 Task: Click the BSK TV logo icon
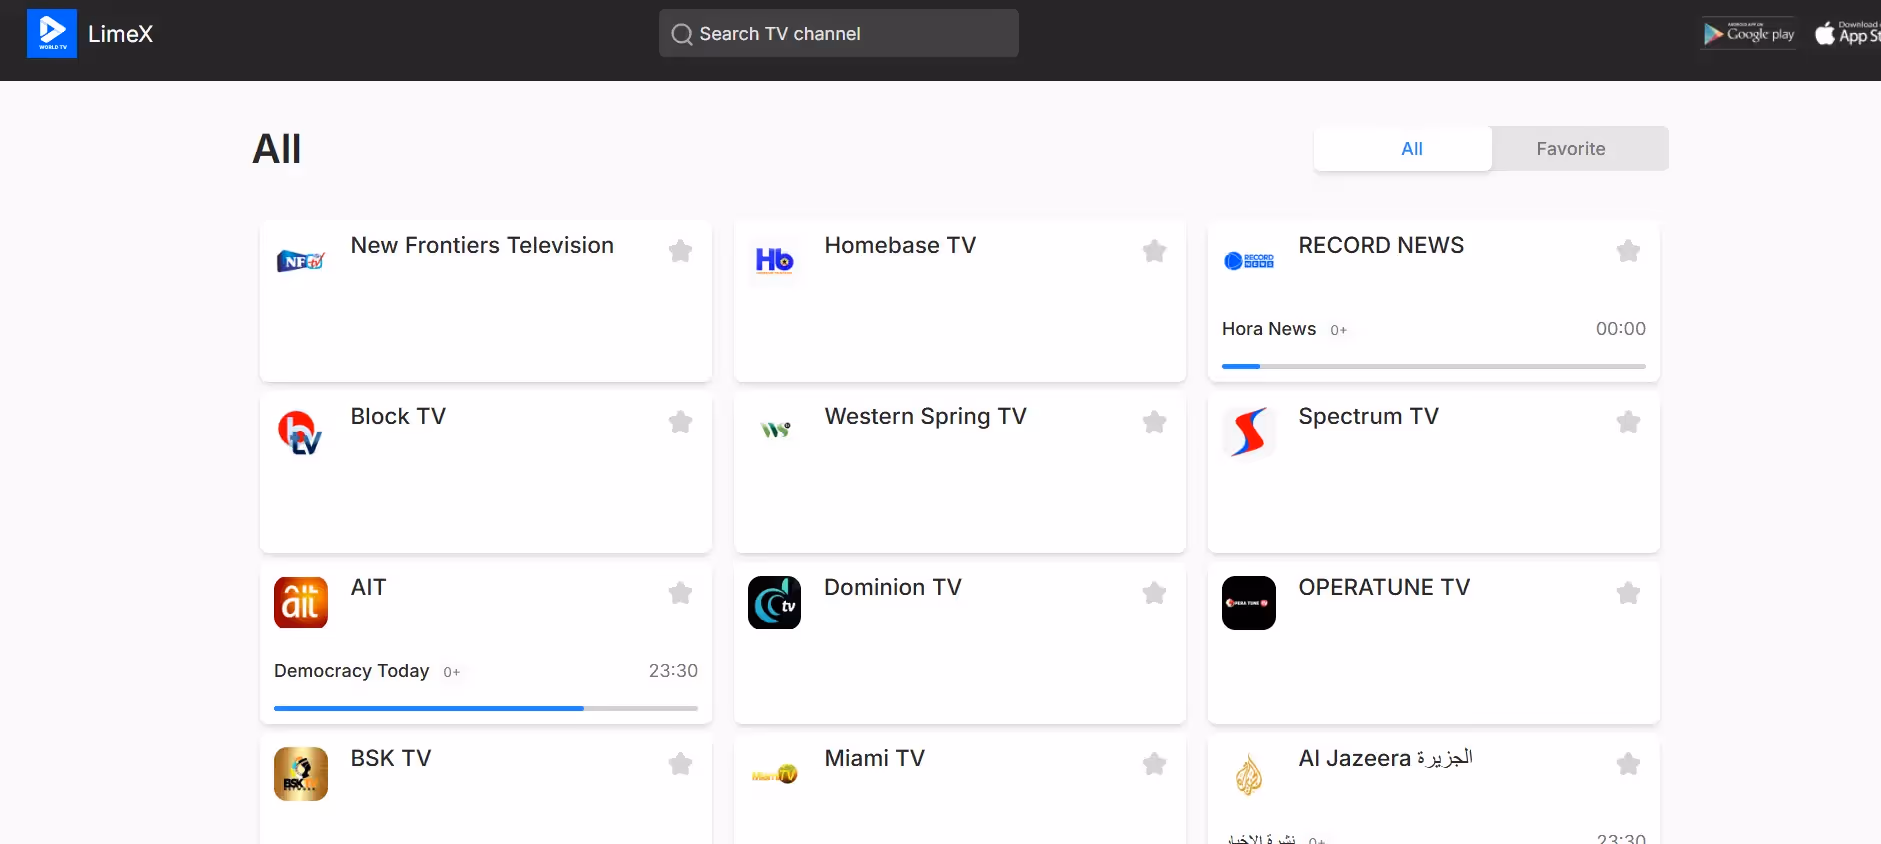tap(301, 774)
